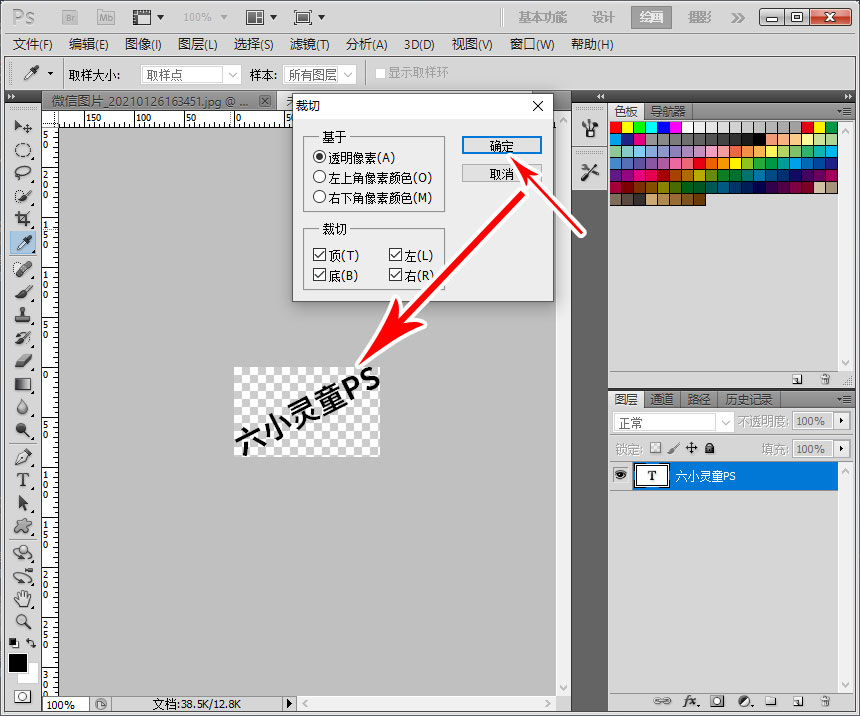Open the File menu
The image size is (860, 716).
click(32, 44)
